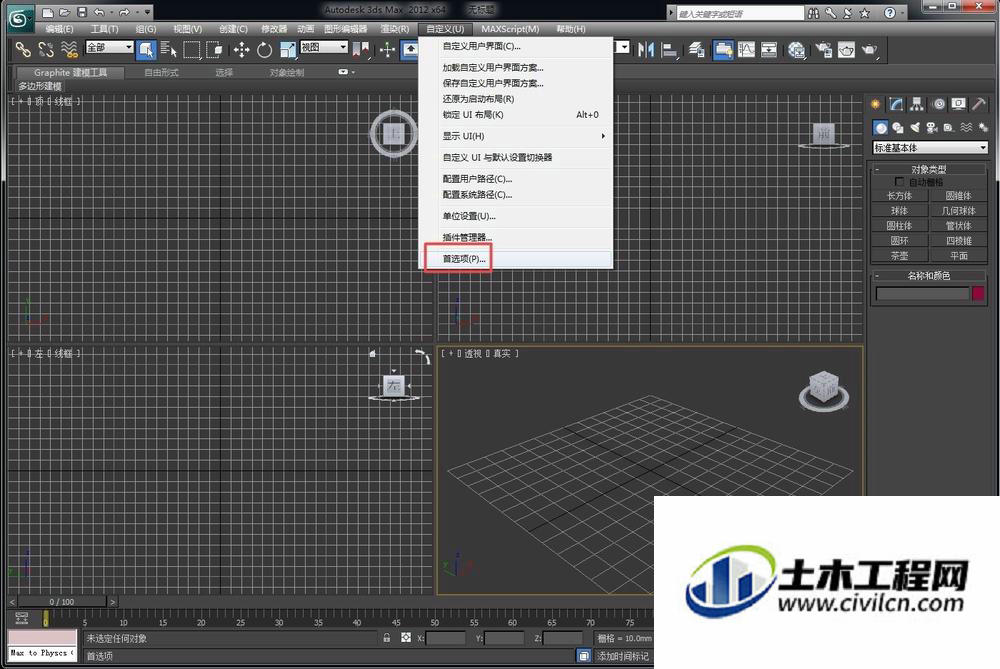Choose 自定义用户界面(C)... menu entry
This screenshot has width=1000, height=669.
click(516, 46)
